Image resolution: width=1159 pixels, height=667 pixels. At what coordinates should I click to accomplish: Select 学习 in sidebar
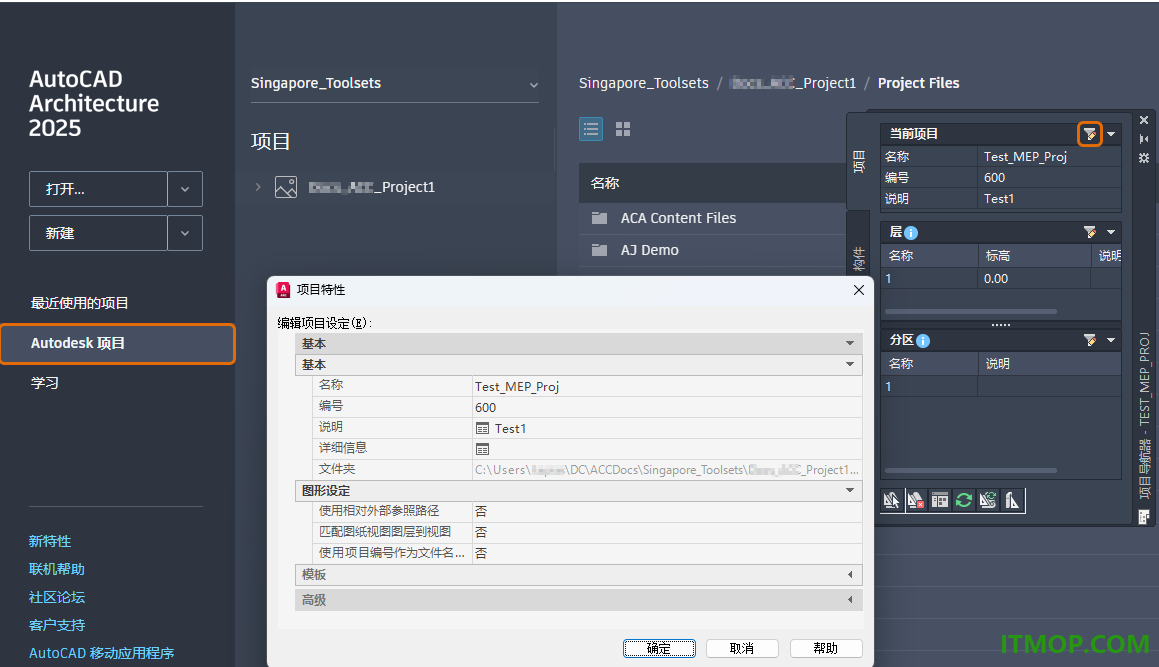[44, 383]
